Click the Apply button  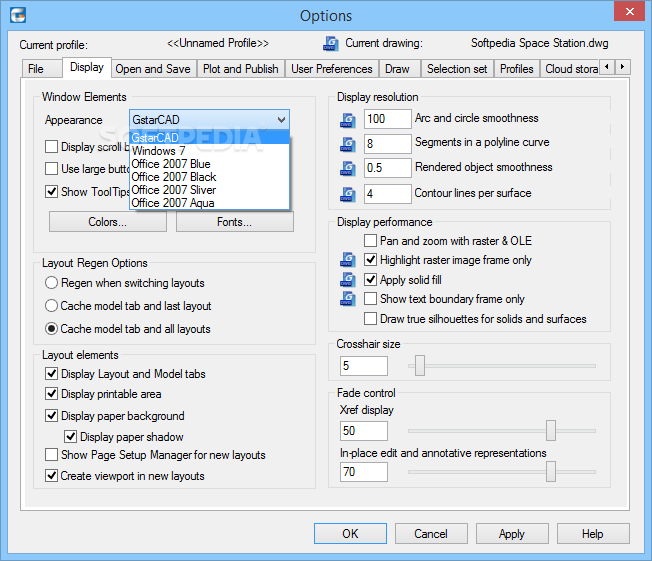coord(512,534)
